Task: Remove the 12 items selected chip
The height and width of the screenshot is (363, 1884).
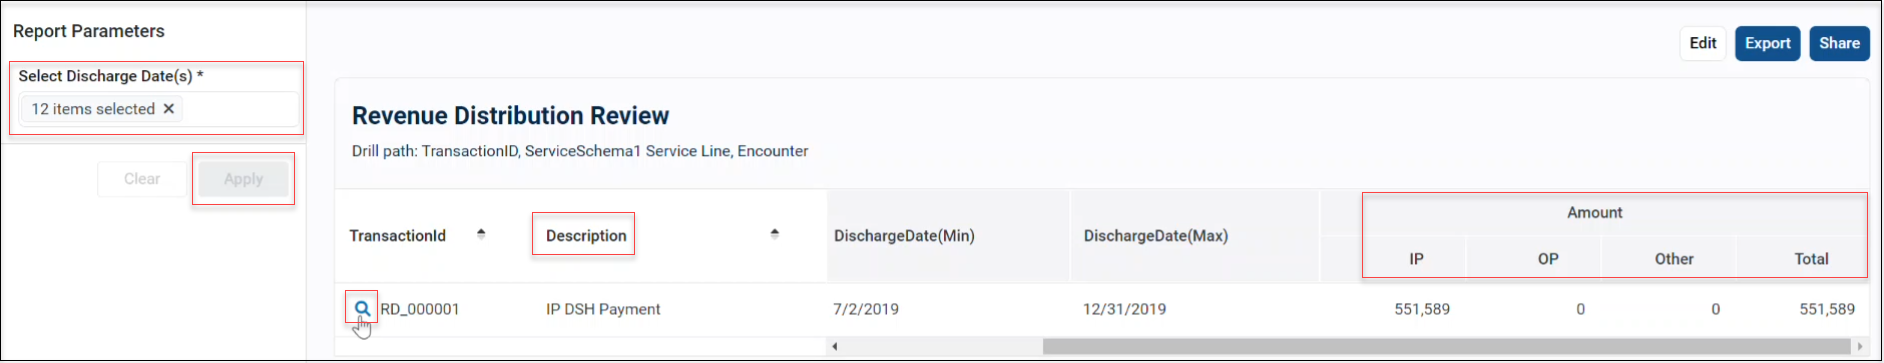Action: coord(169,109)
